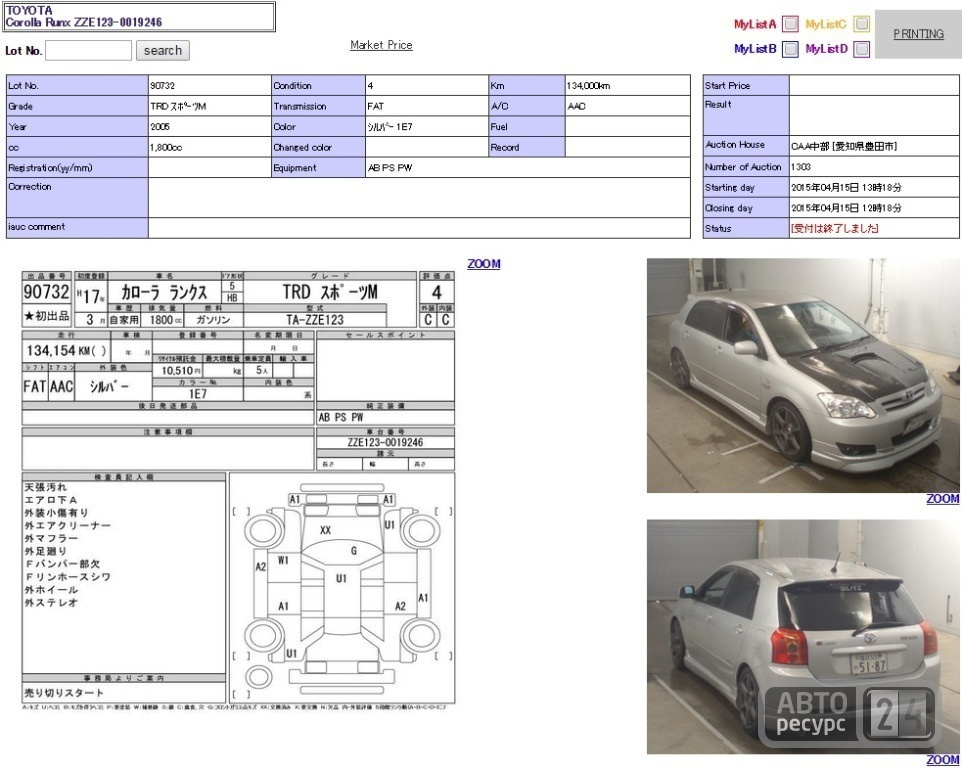Screen dimensions: 962x768
Task: Select the Grade value TRD
Action: click(x=178, y=106)
